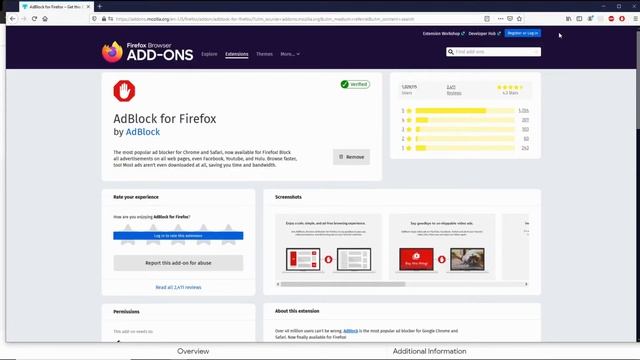Click the 1 star rating bar
This screenshot has width=640, height=360.
465,148
